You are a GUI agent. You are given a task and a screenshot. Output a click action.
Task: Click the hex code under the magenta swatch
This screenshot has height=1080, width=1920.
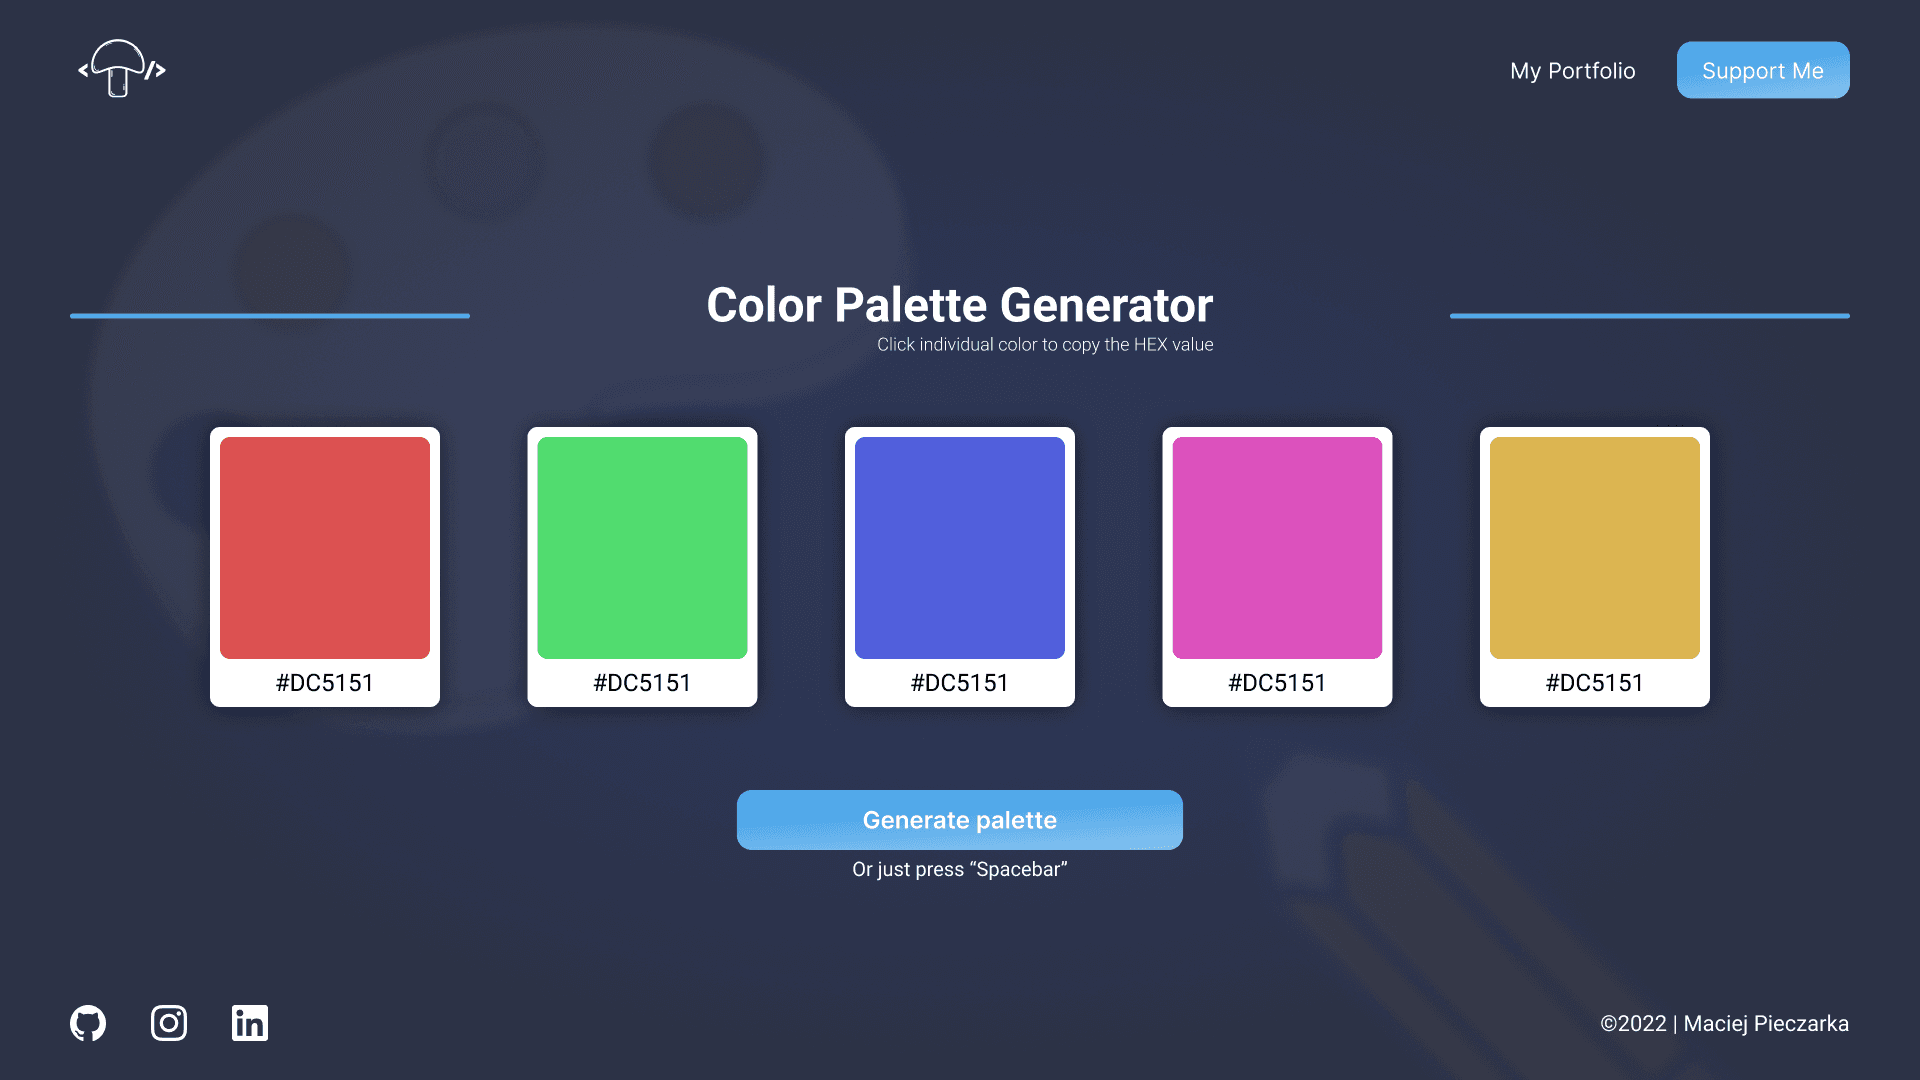[1277, 683]
